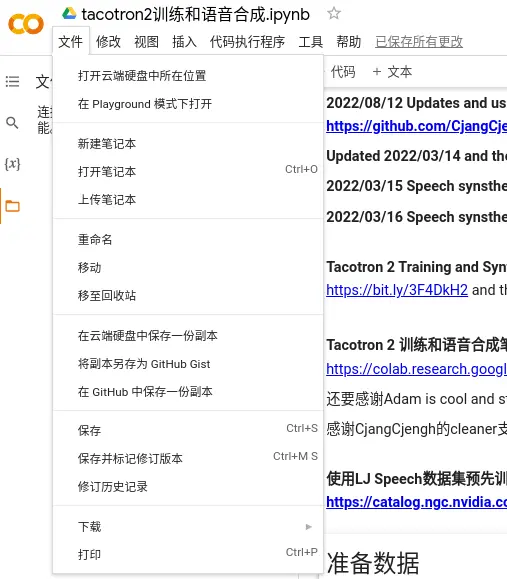Expand the 下载 submenu arrow
This screenshot has width=507, height=579.
309,527
